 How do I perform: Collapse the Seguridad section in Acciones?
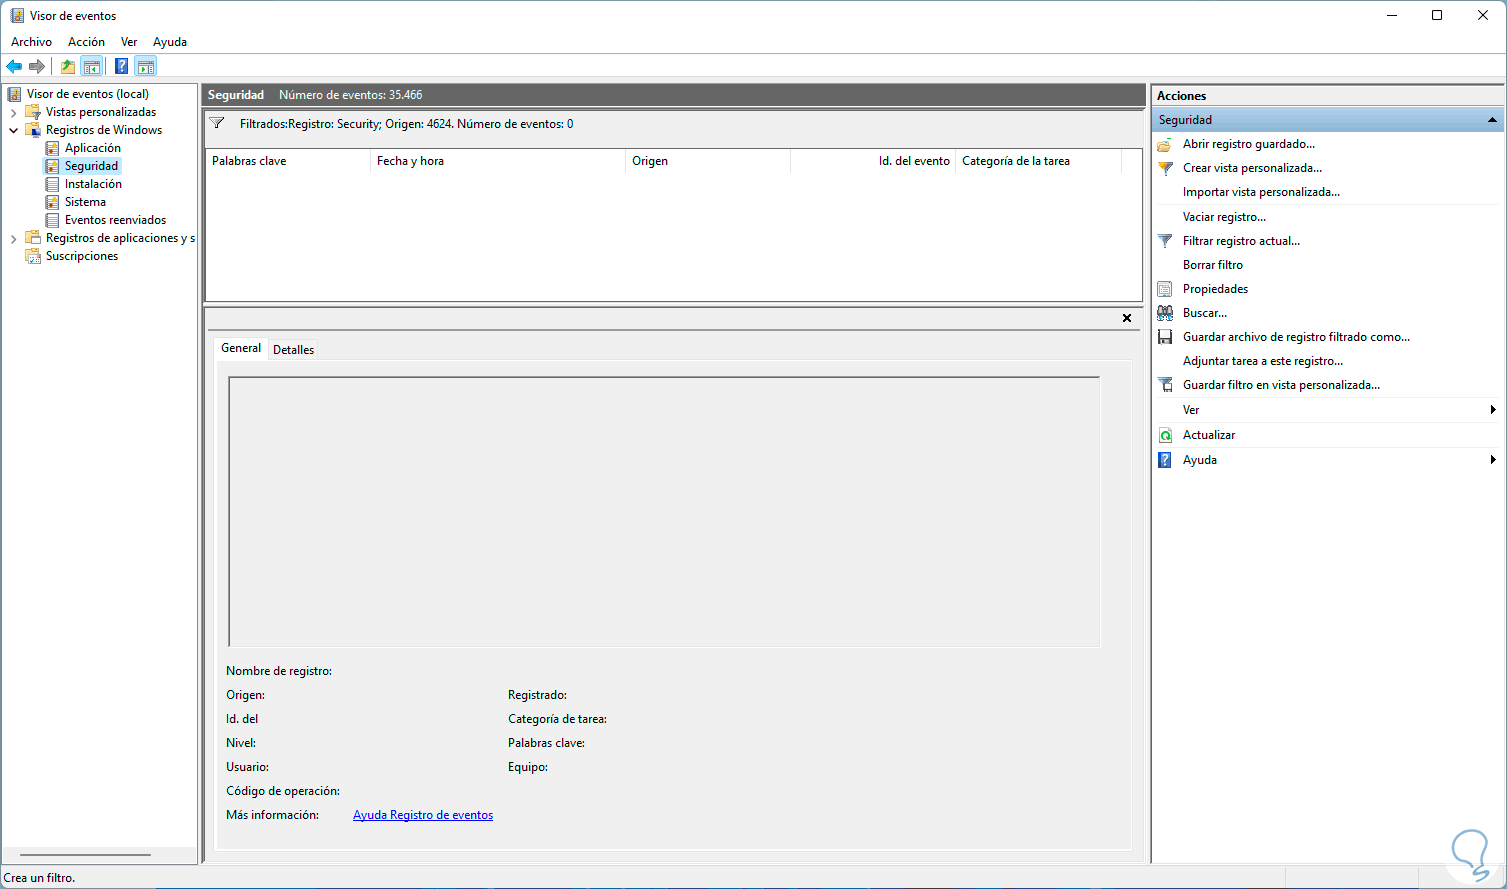pyautogui.click(x=1492, y=120)
